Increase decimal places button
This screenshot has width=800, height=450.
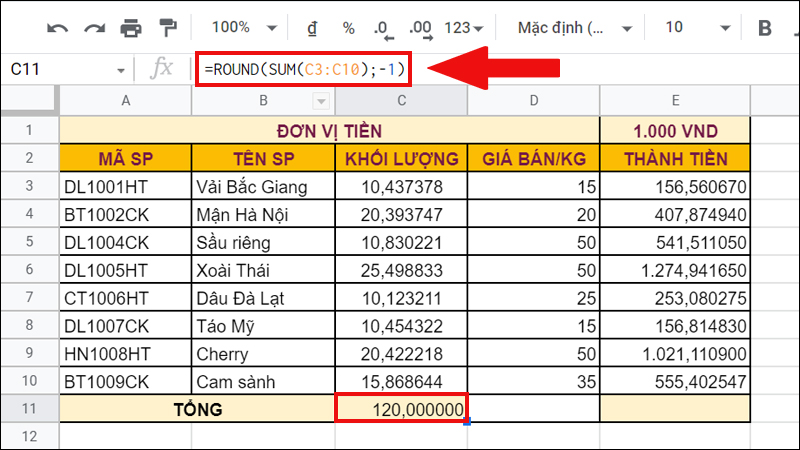tap(420, 27)
